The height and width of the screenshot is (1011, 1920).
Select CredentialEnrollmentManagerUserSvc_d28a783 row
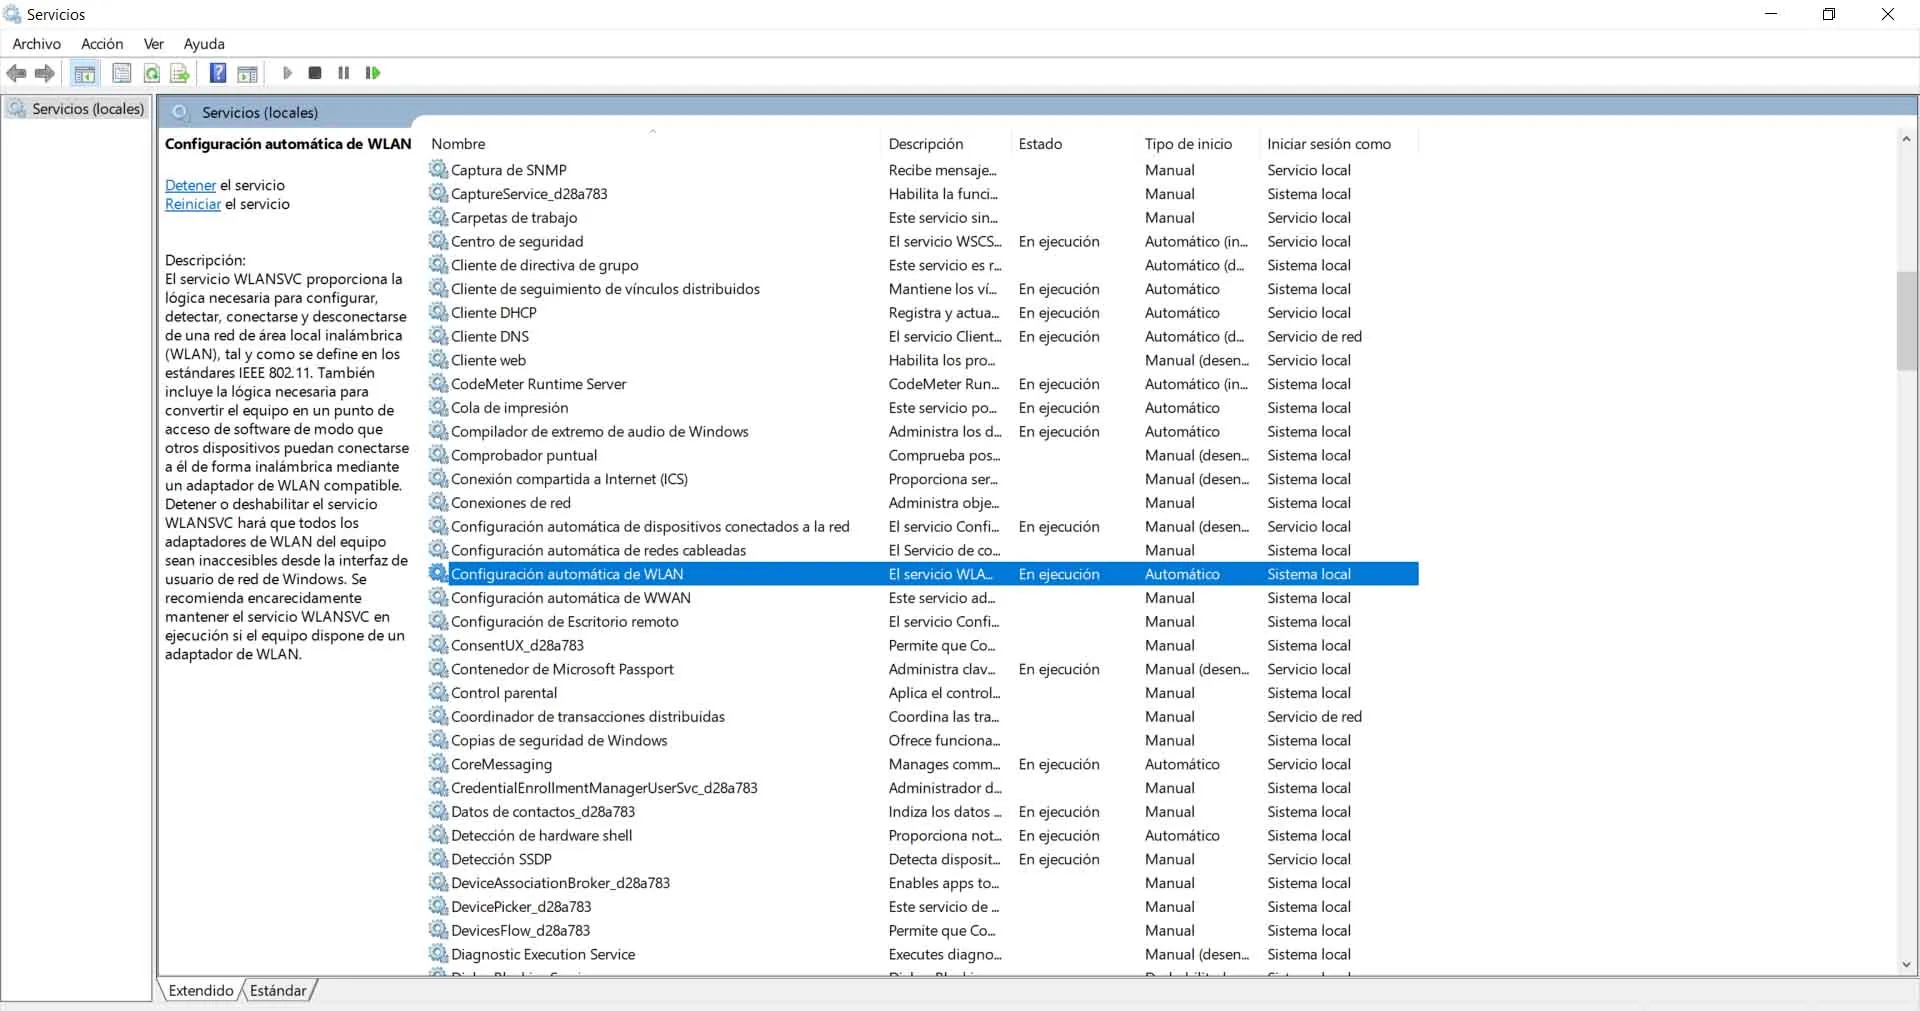pos(922,788)
